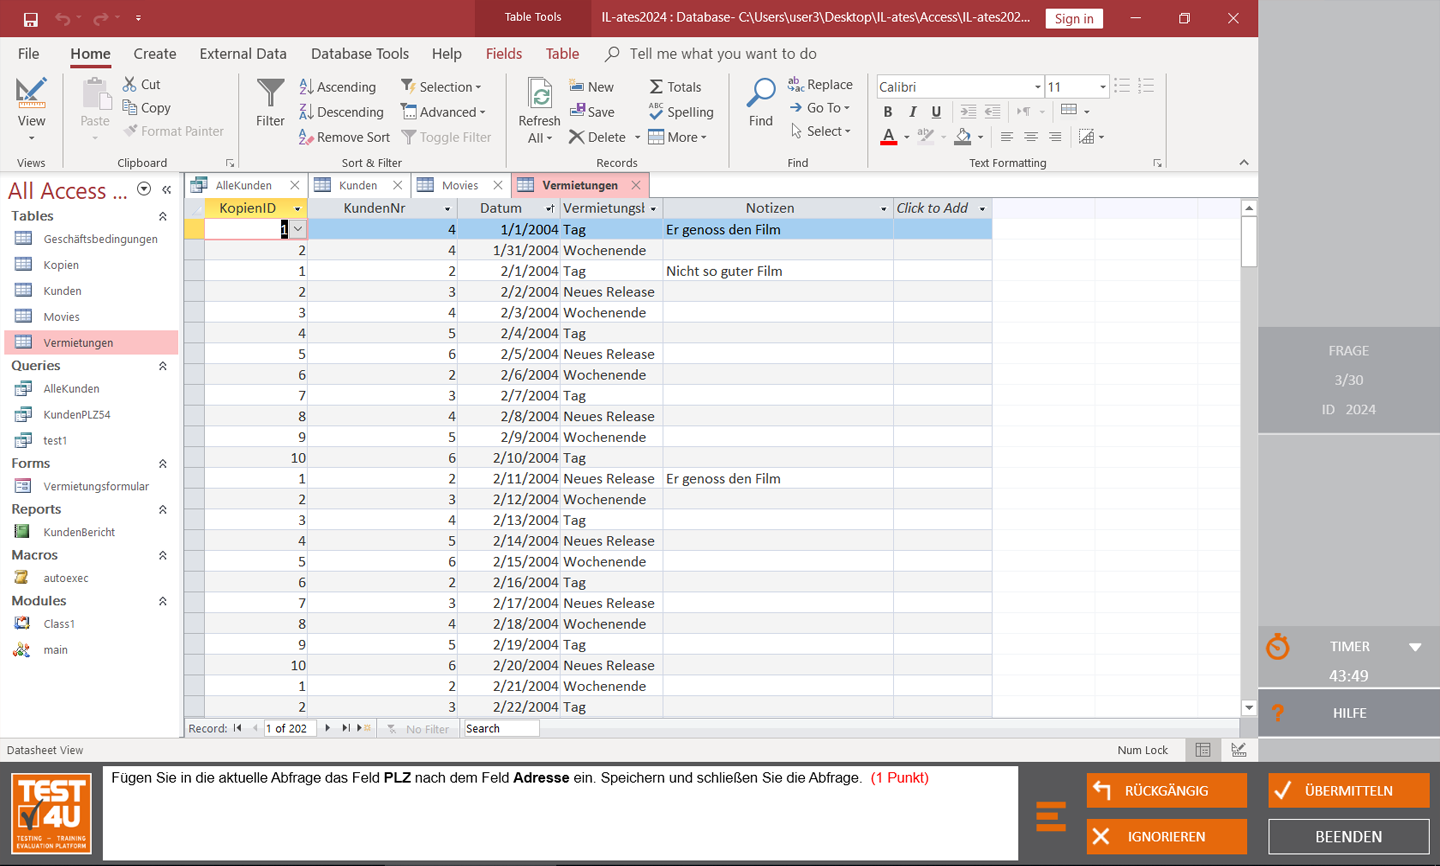Close the Vermietungen document tab
The image size is (1440, 866).
(636, 185)
